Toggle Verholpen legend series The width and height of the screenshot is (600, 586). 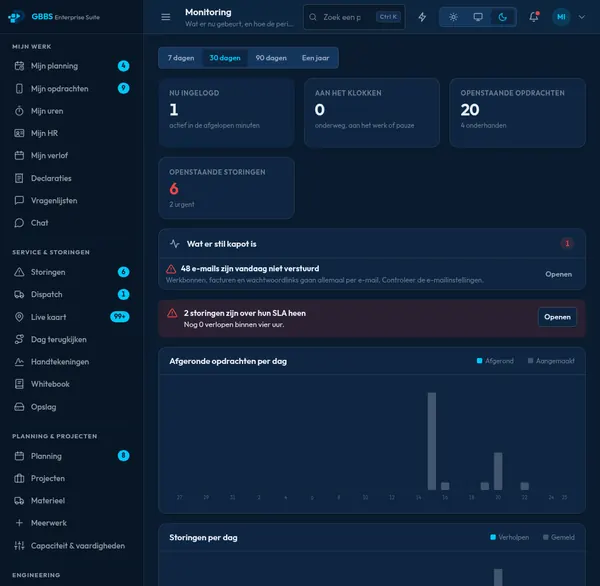[x=510, y=537]
